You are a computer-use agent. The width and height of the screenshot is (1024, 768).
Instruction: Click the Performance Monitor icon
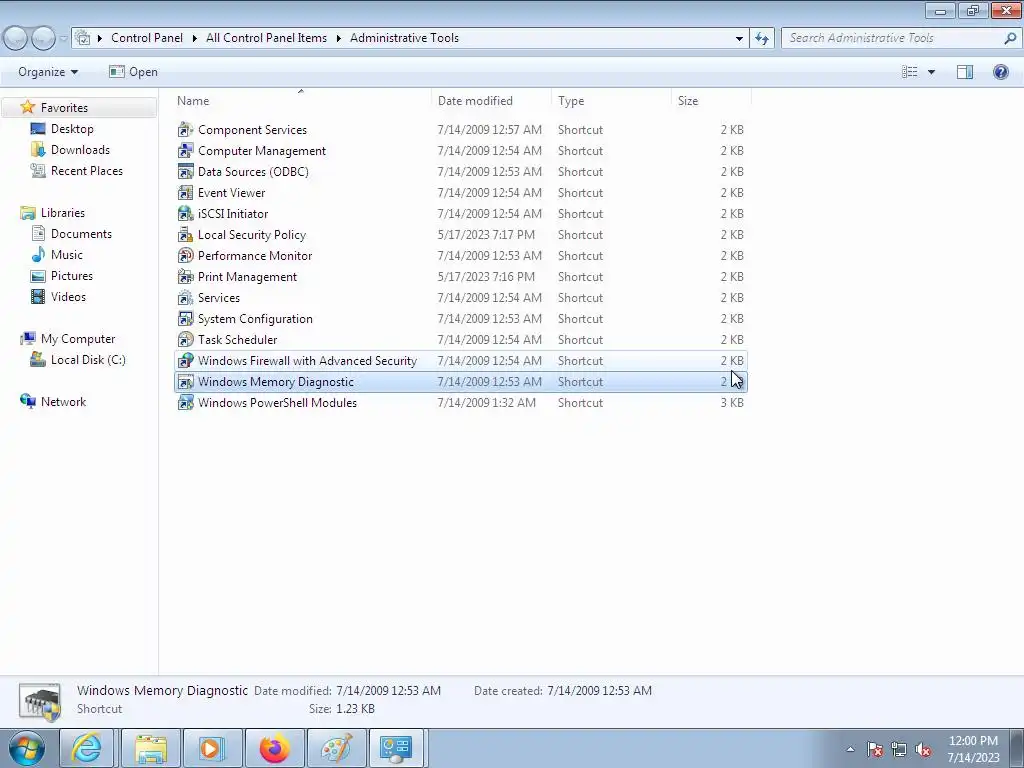click(185, 255)
